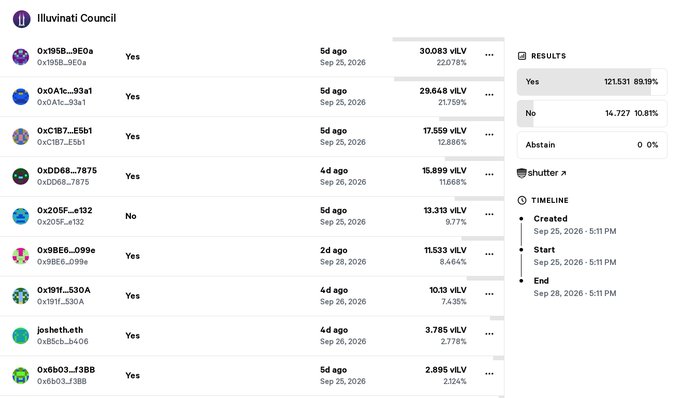Click the avatar of voter 0x205F...e132

21,216
